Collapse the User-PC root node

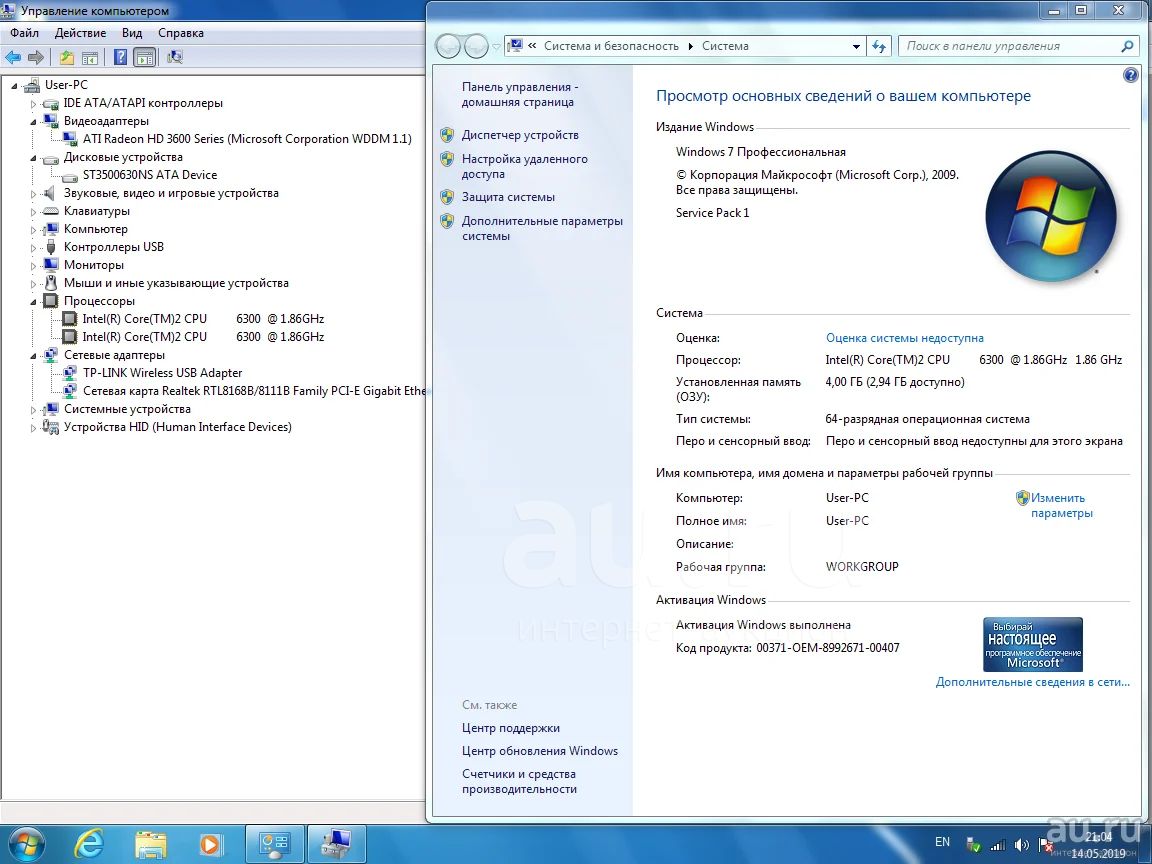(x=14, y=85)
